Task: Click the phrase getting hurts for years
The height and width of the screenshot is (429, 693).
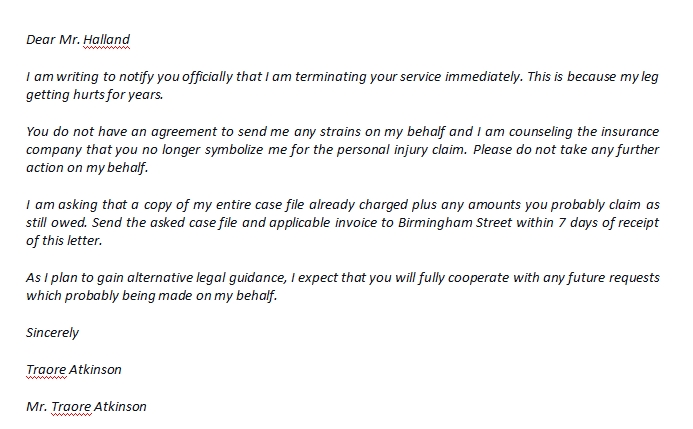Action: click(95, 95)
